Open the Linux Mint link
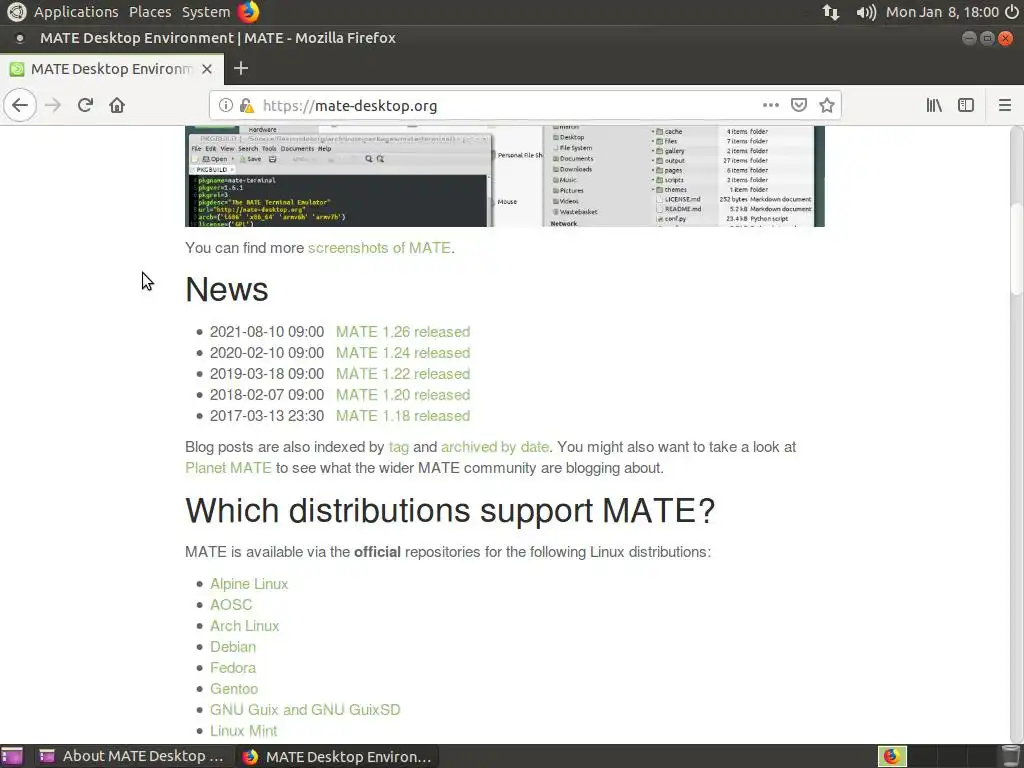The width and height of the screenshot is (1024, 768). pos(243,730)
